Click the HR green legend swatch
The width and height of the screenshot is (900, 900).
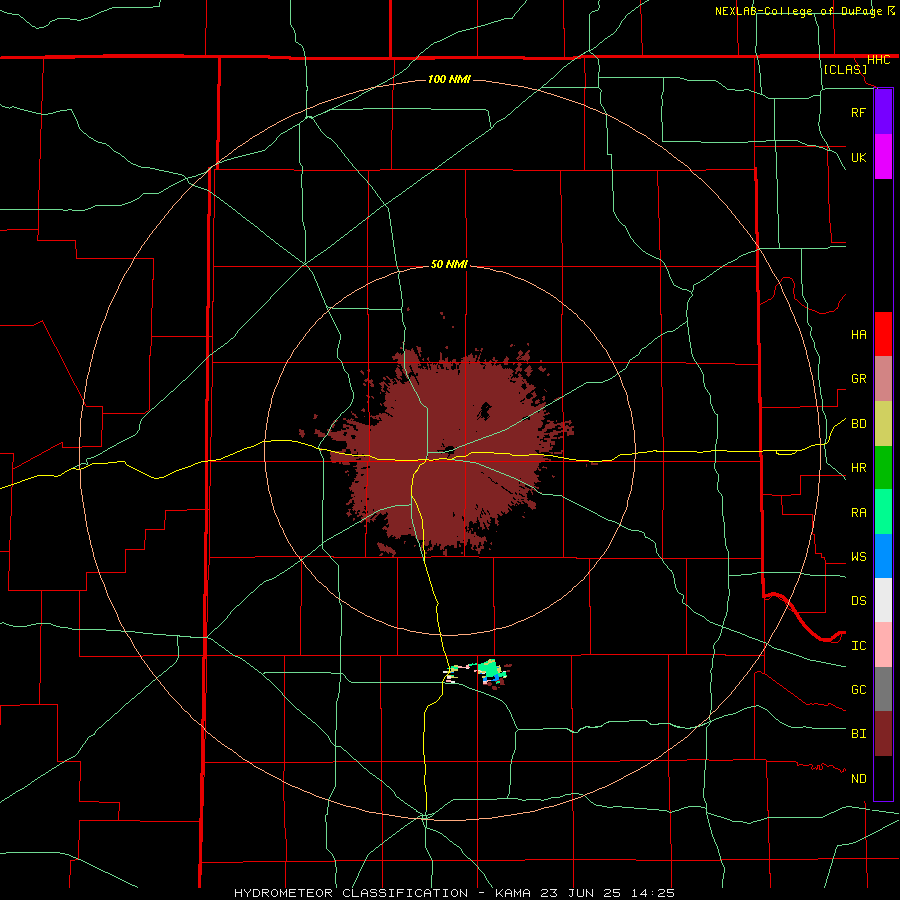coord(883,468)
